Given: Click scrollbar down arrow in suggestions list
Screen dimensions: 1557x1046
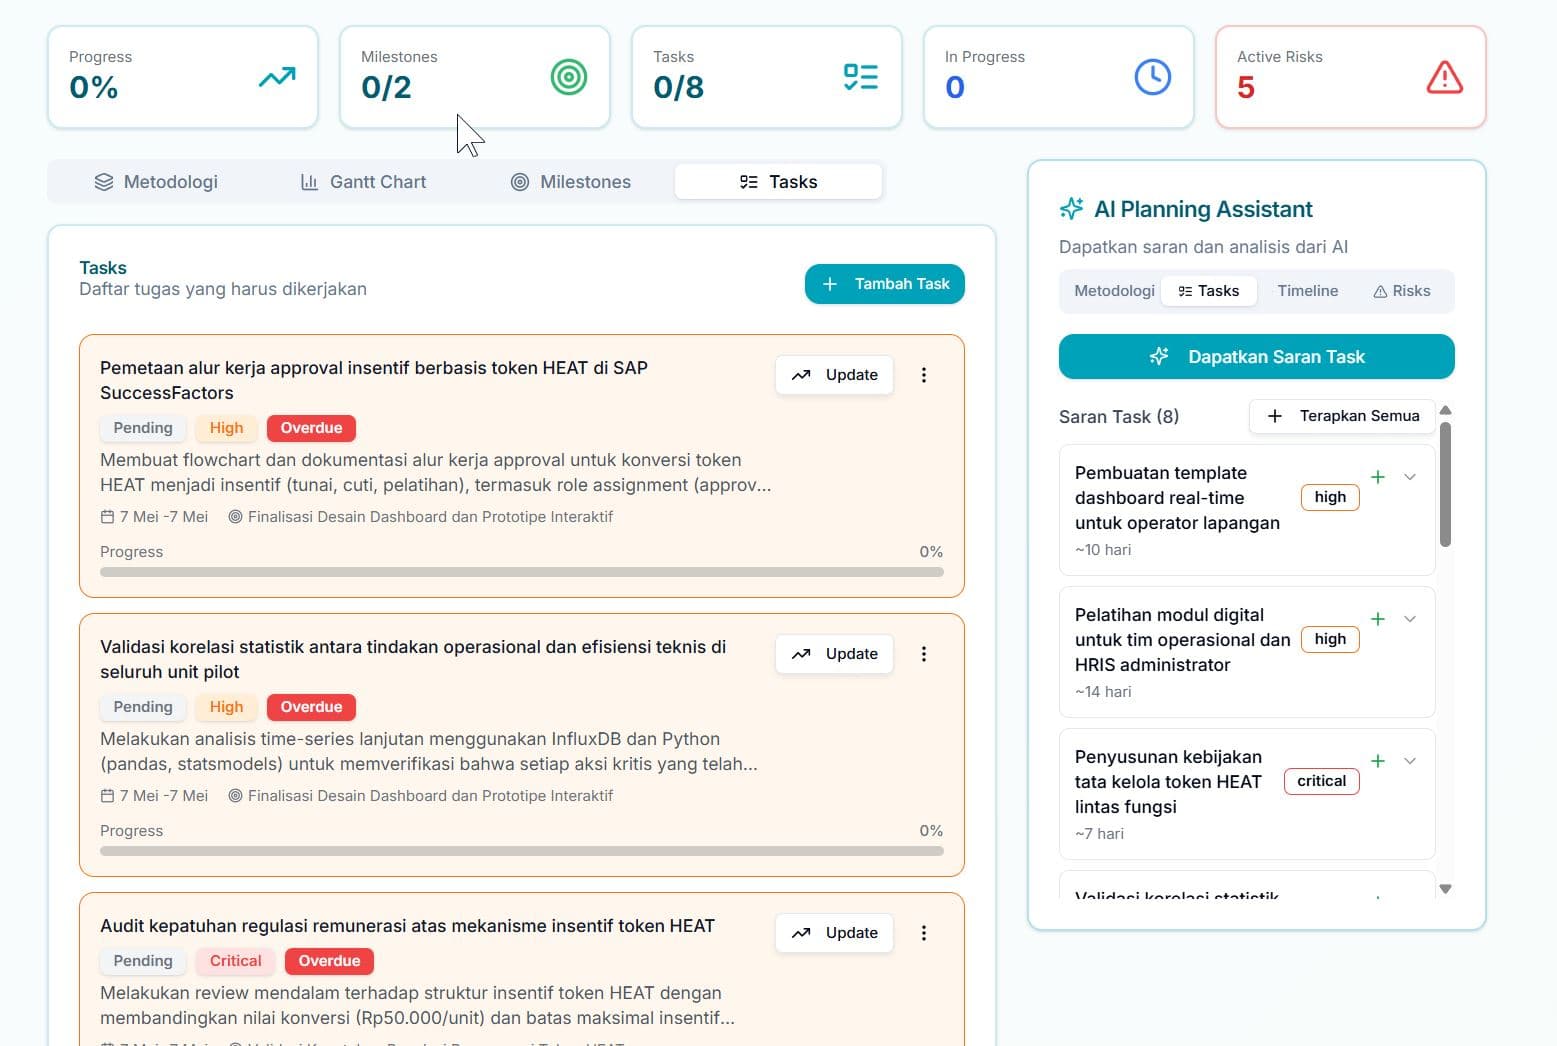Looking at the screenshot, I should pyautogui.click(x=1445, y=889).
